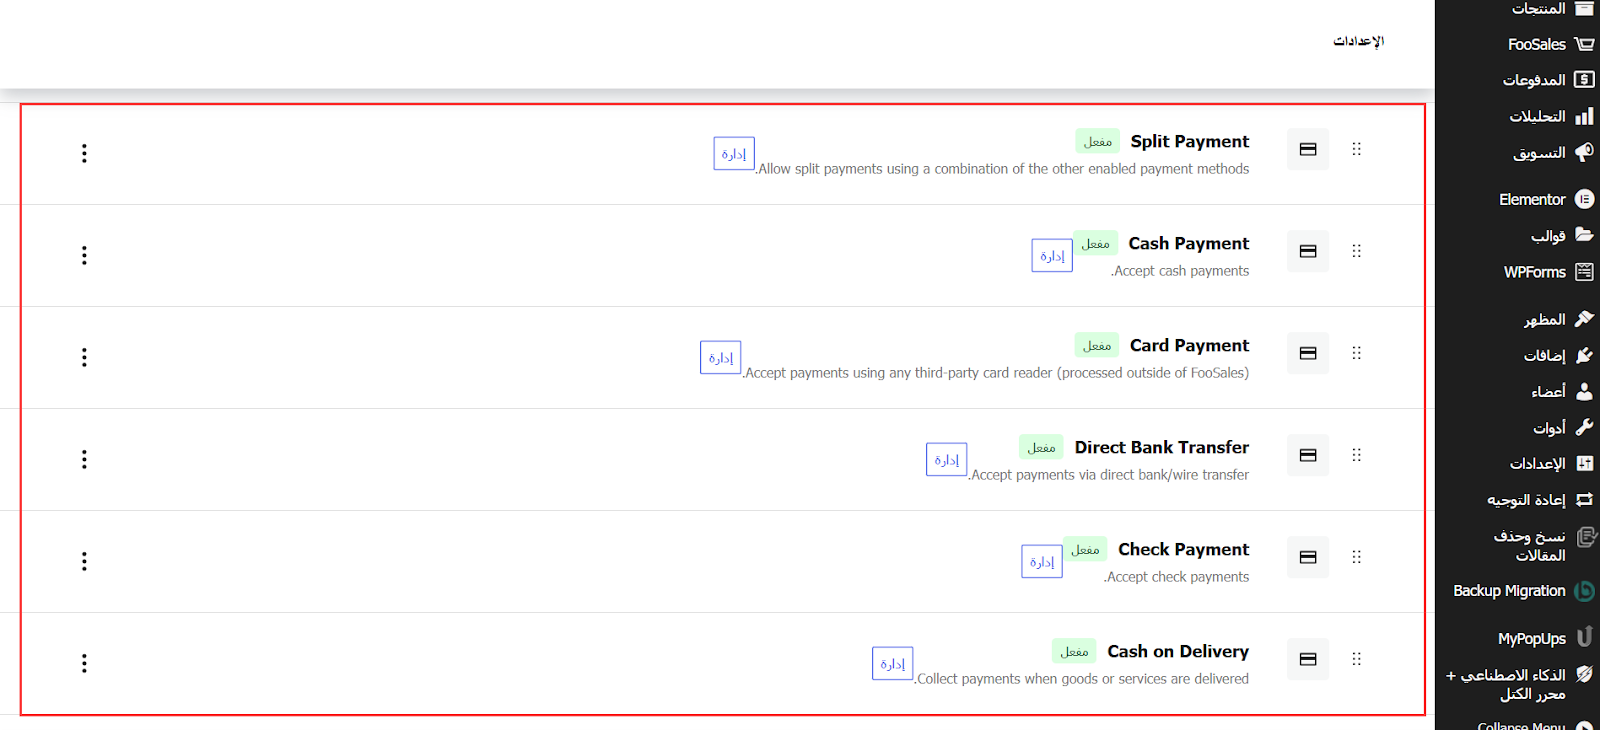The width and height of the screenshot is (1600, 730).
Task: Open the three-dot menu for Cash Payment
Action: (84, 255)
